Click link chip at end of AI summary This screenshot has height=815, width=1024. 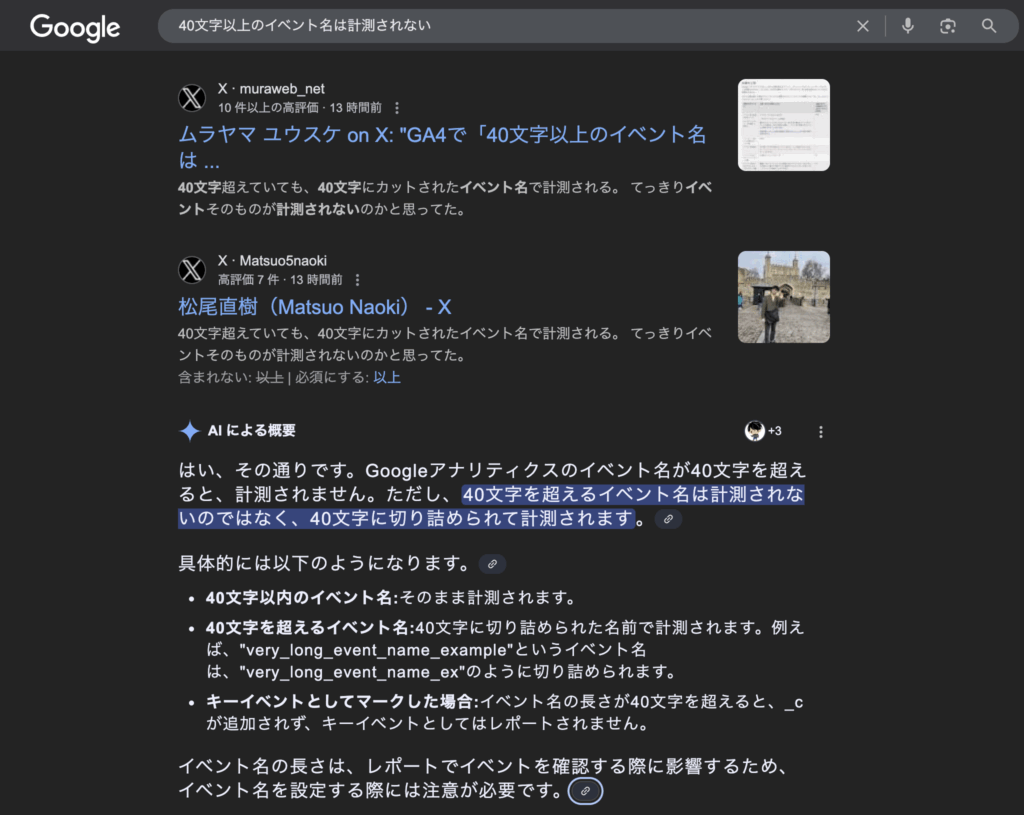coord(585,791)
